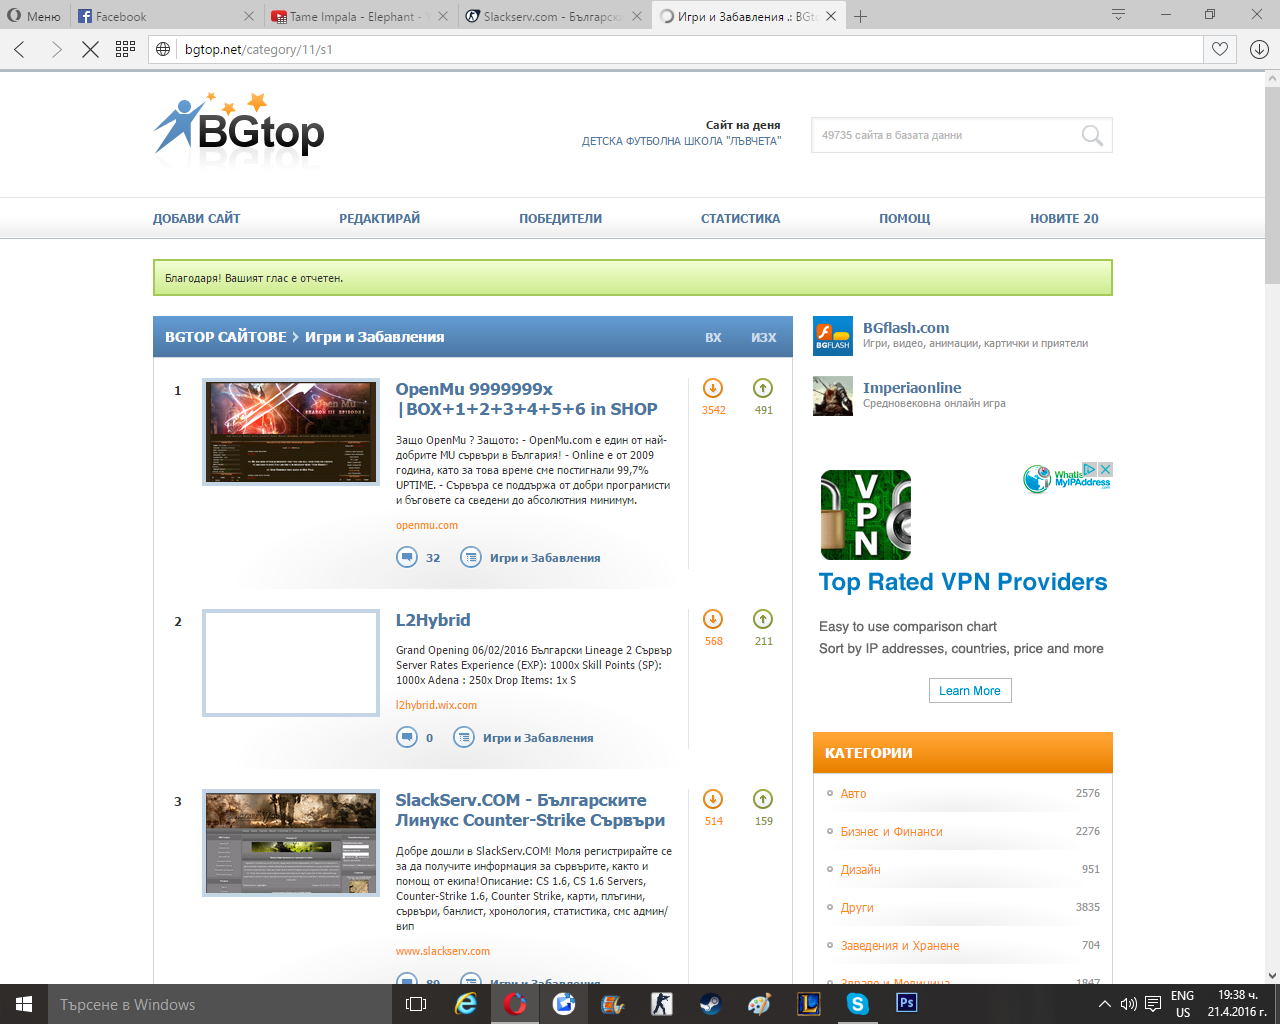
Task: Open Windows Start button
Action: click(24, 1004)
